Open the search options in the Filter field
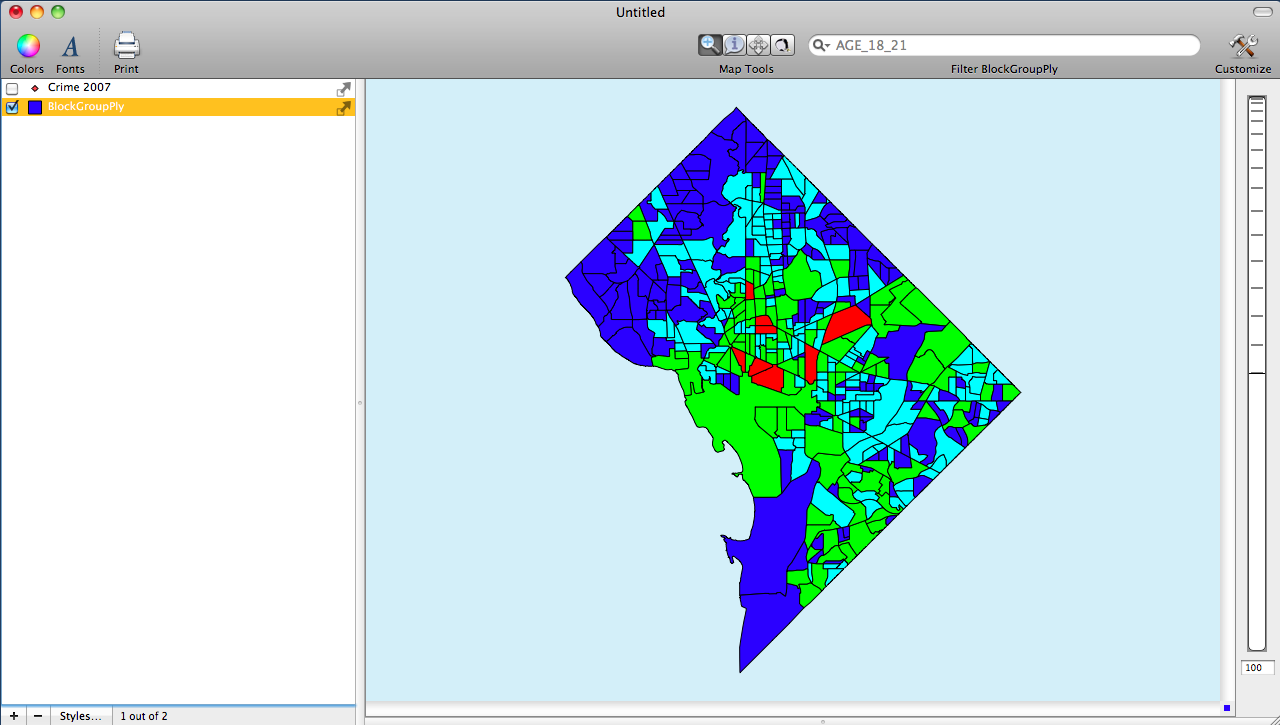The width and height of the screenshot is (1280, 725). coord(820,45)
